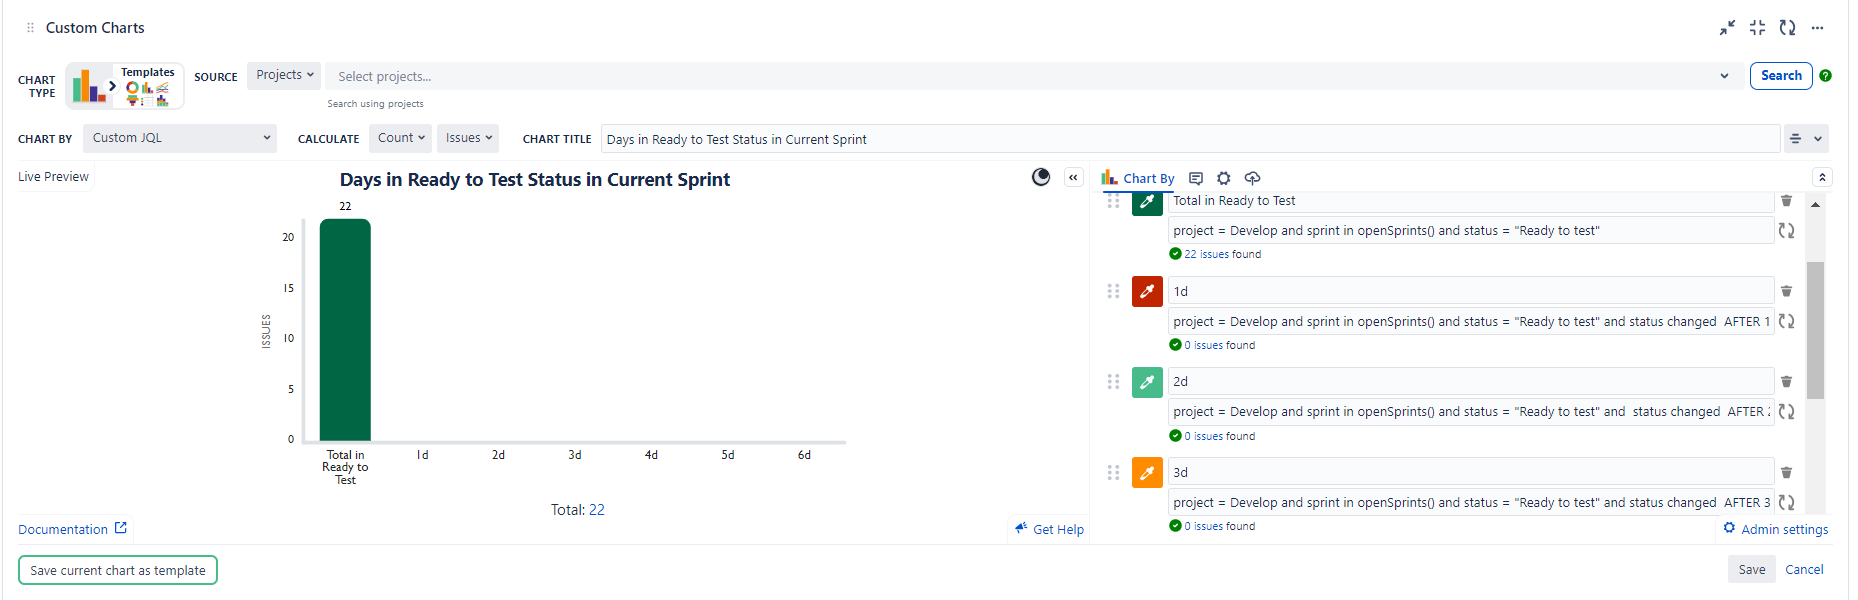Toggle the dark mode moon icon

[1041, 177]
